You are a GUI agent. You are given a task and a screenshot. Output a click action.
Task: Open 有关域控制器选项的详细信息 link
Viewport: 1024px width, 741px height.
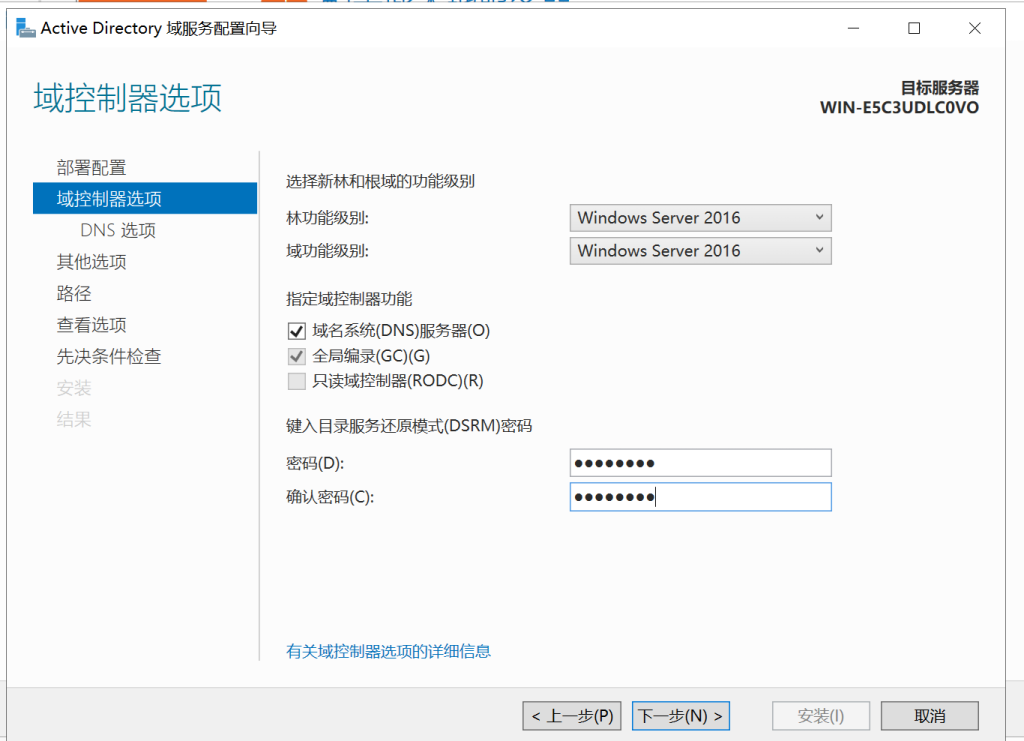(388, 651)
